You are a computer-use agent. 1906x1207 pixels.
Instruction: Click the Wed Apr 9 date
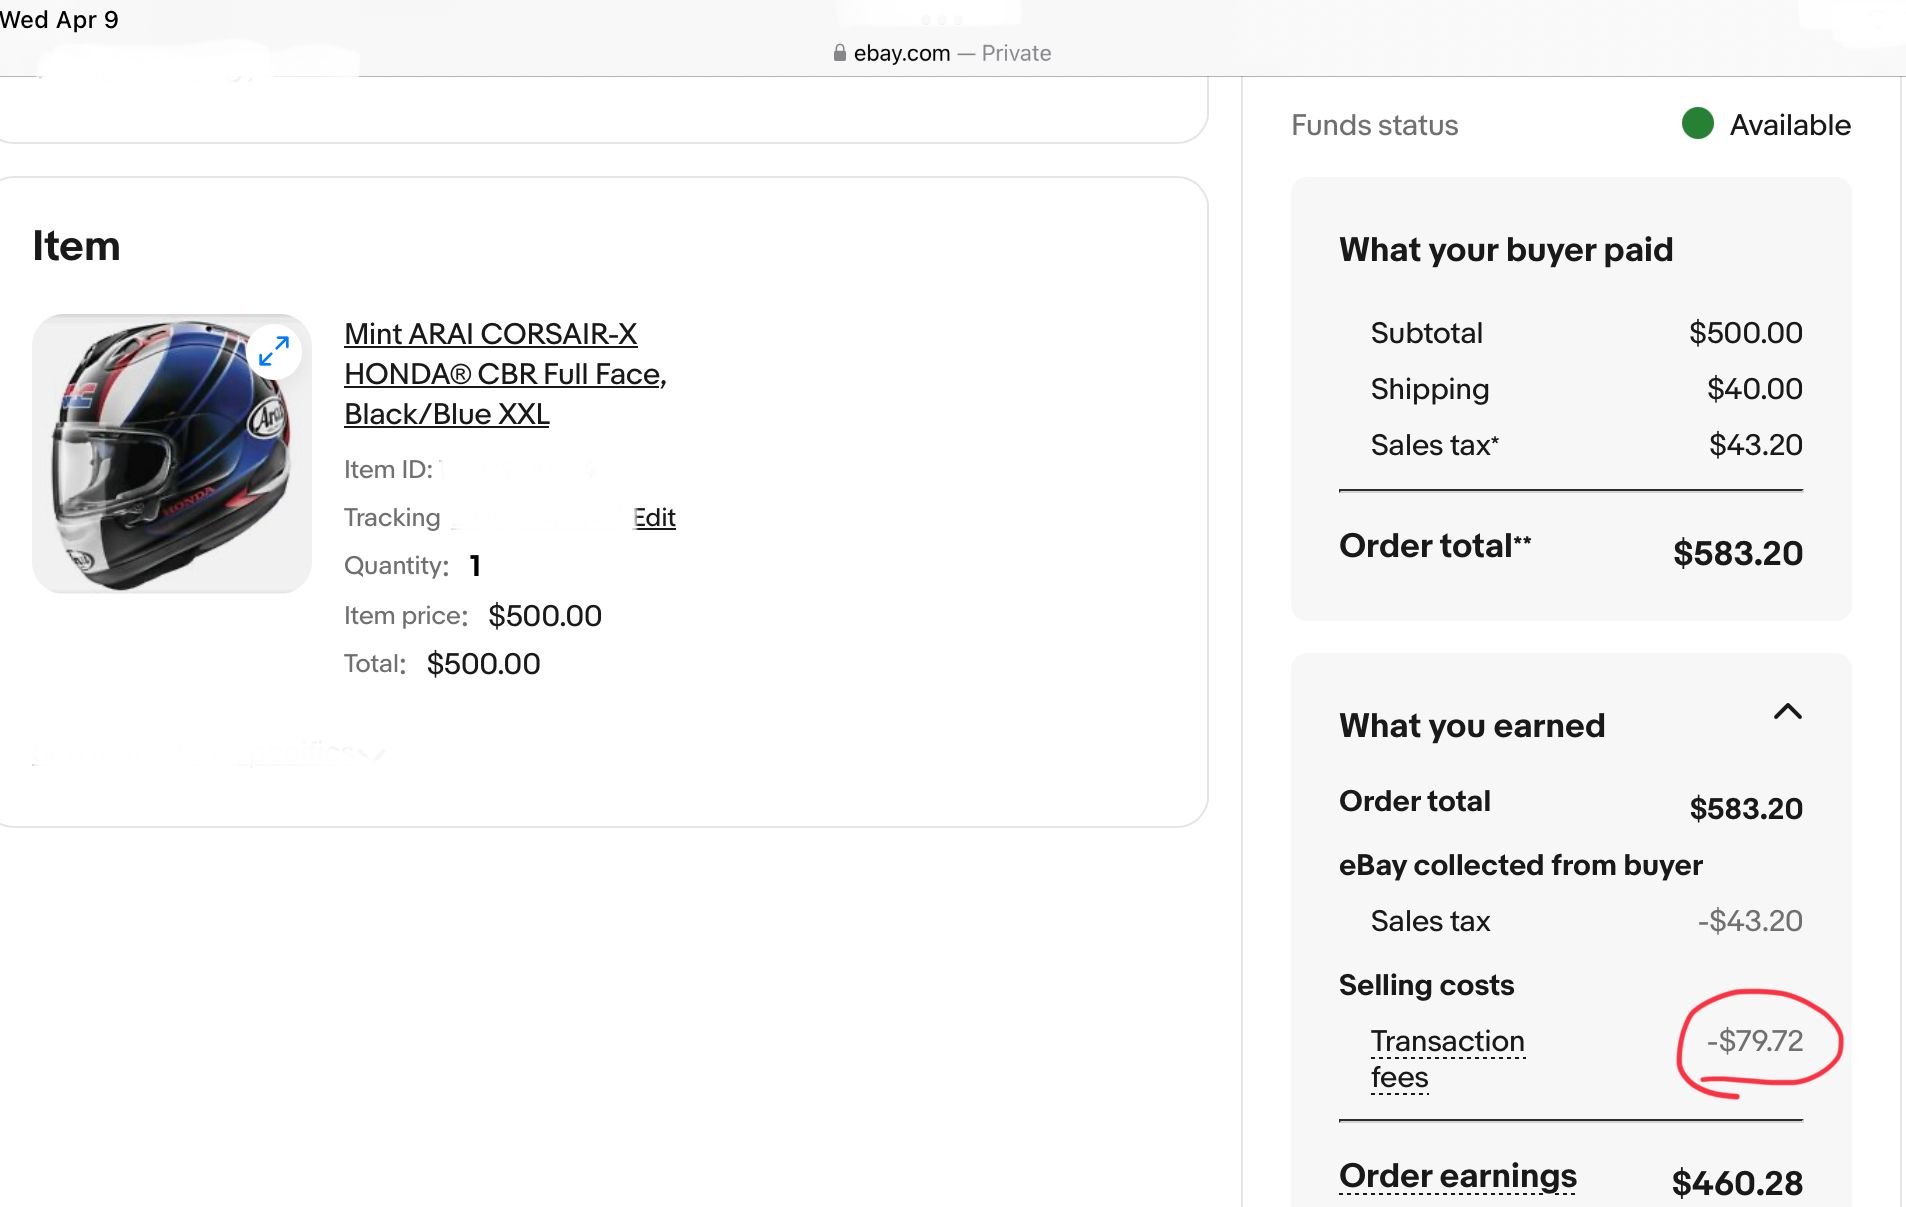pos(60,20)
